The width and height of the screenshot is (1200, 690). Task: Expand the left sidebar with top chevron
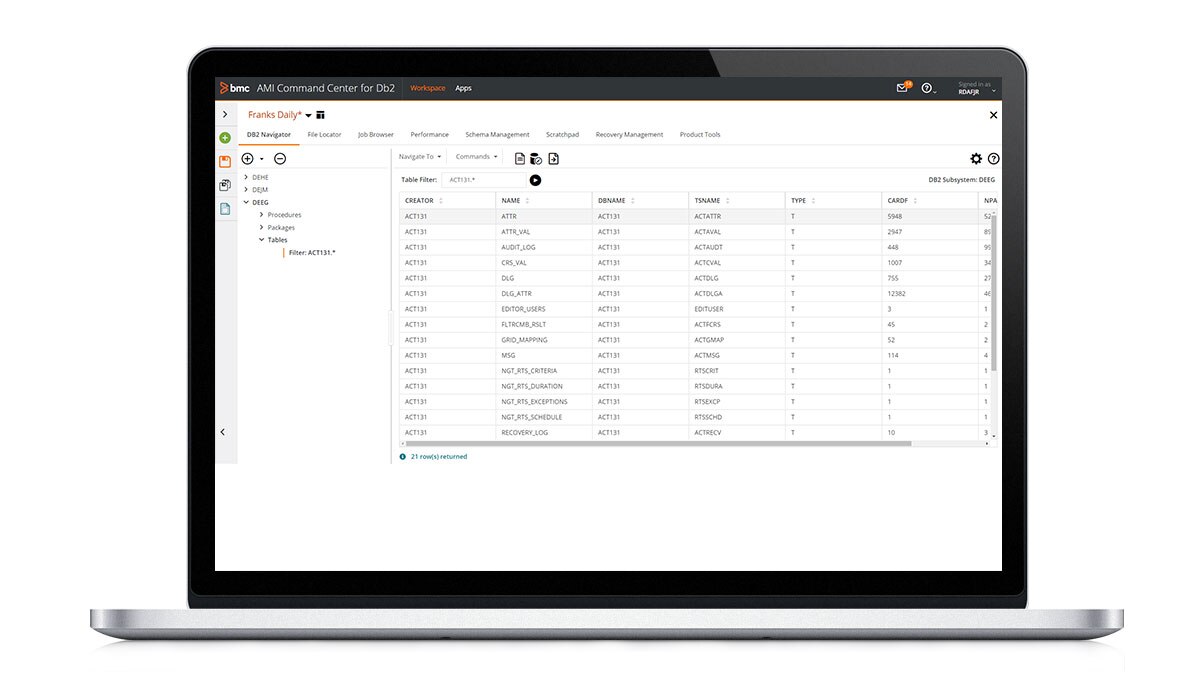tap(225, 114)
